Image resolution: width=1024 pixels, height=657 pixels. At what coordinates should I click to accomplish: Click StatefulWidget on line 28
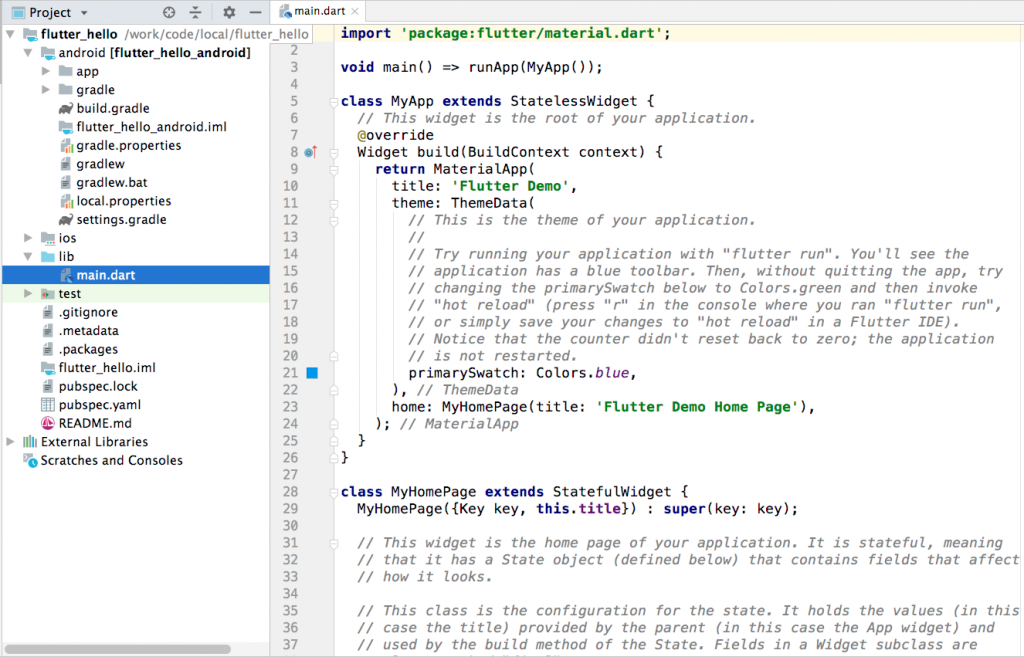pyautogui.click(x=612, y=492)
